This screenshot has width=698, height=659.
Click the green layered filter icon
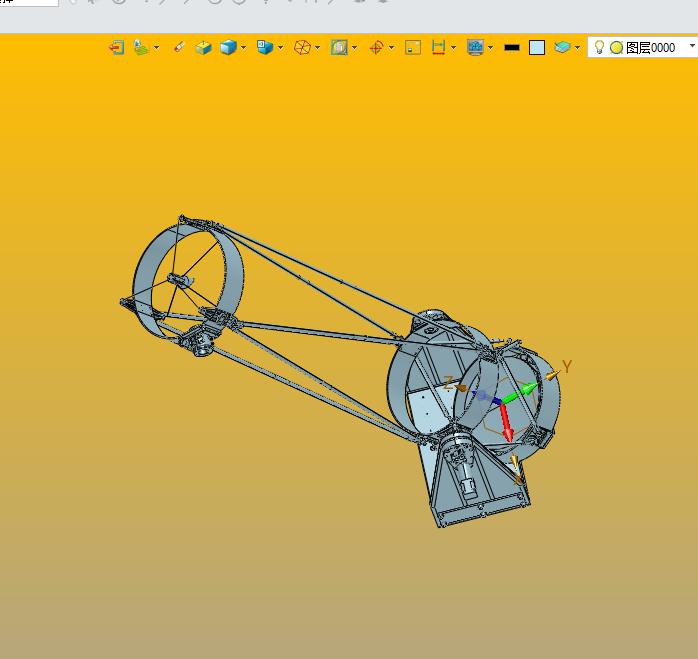tap(141, 47)
